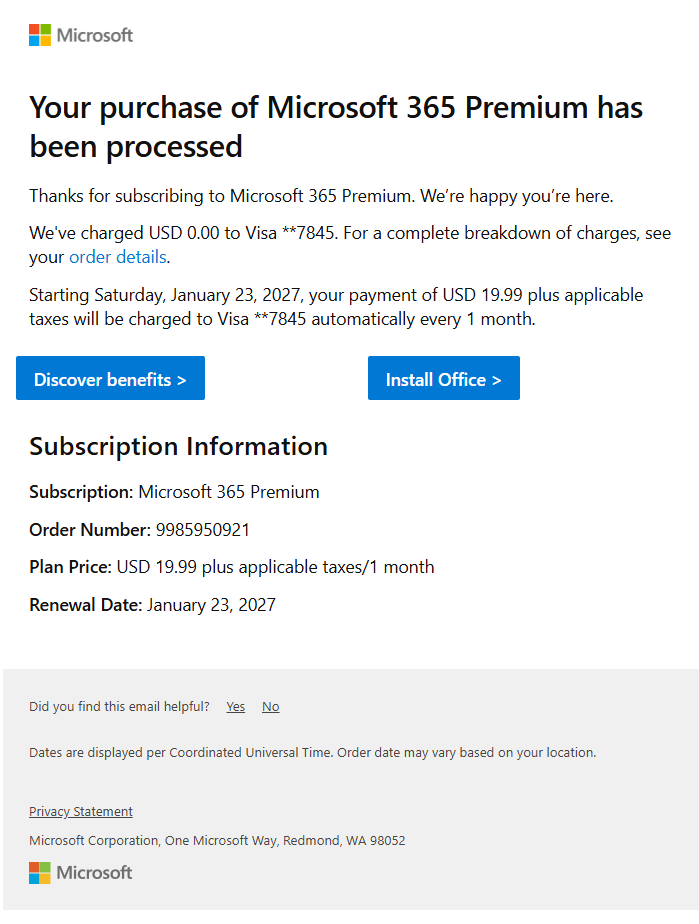Open the Privacy Statement link

(x=81, y=812)
